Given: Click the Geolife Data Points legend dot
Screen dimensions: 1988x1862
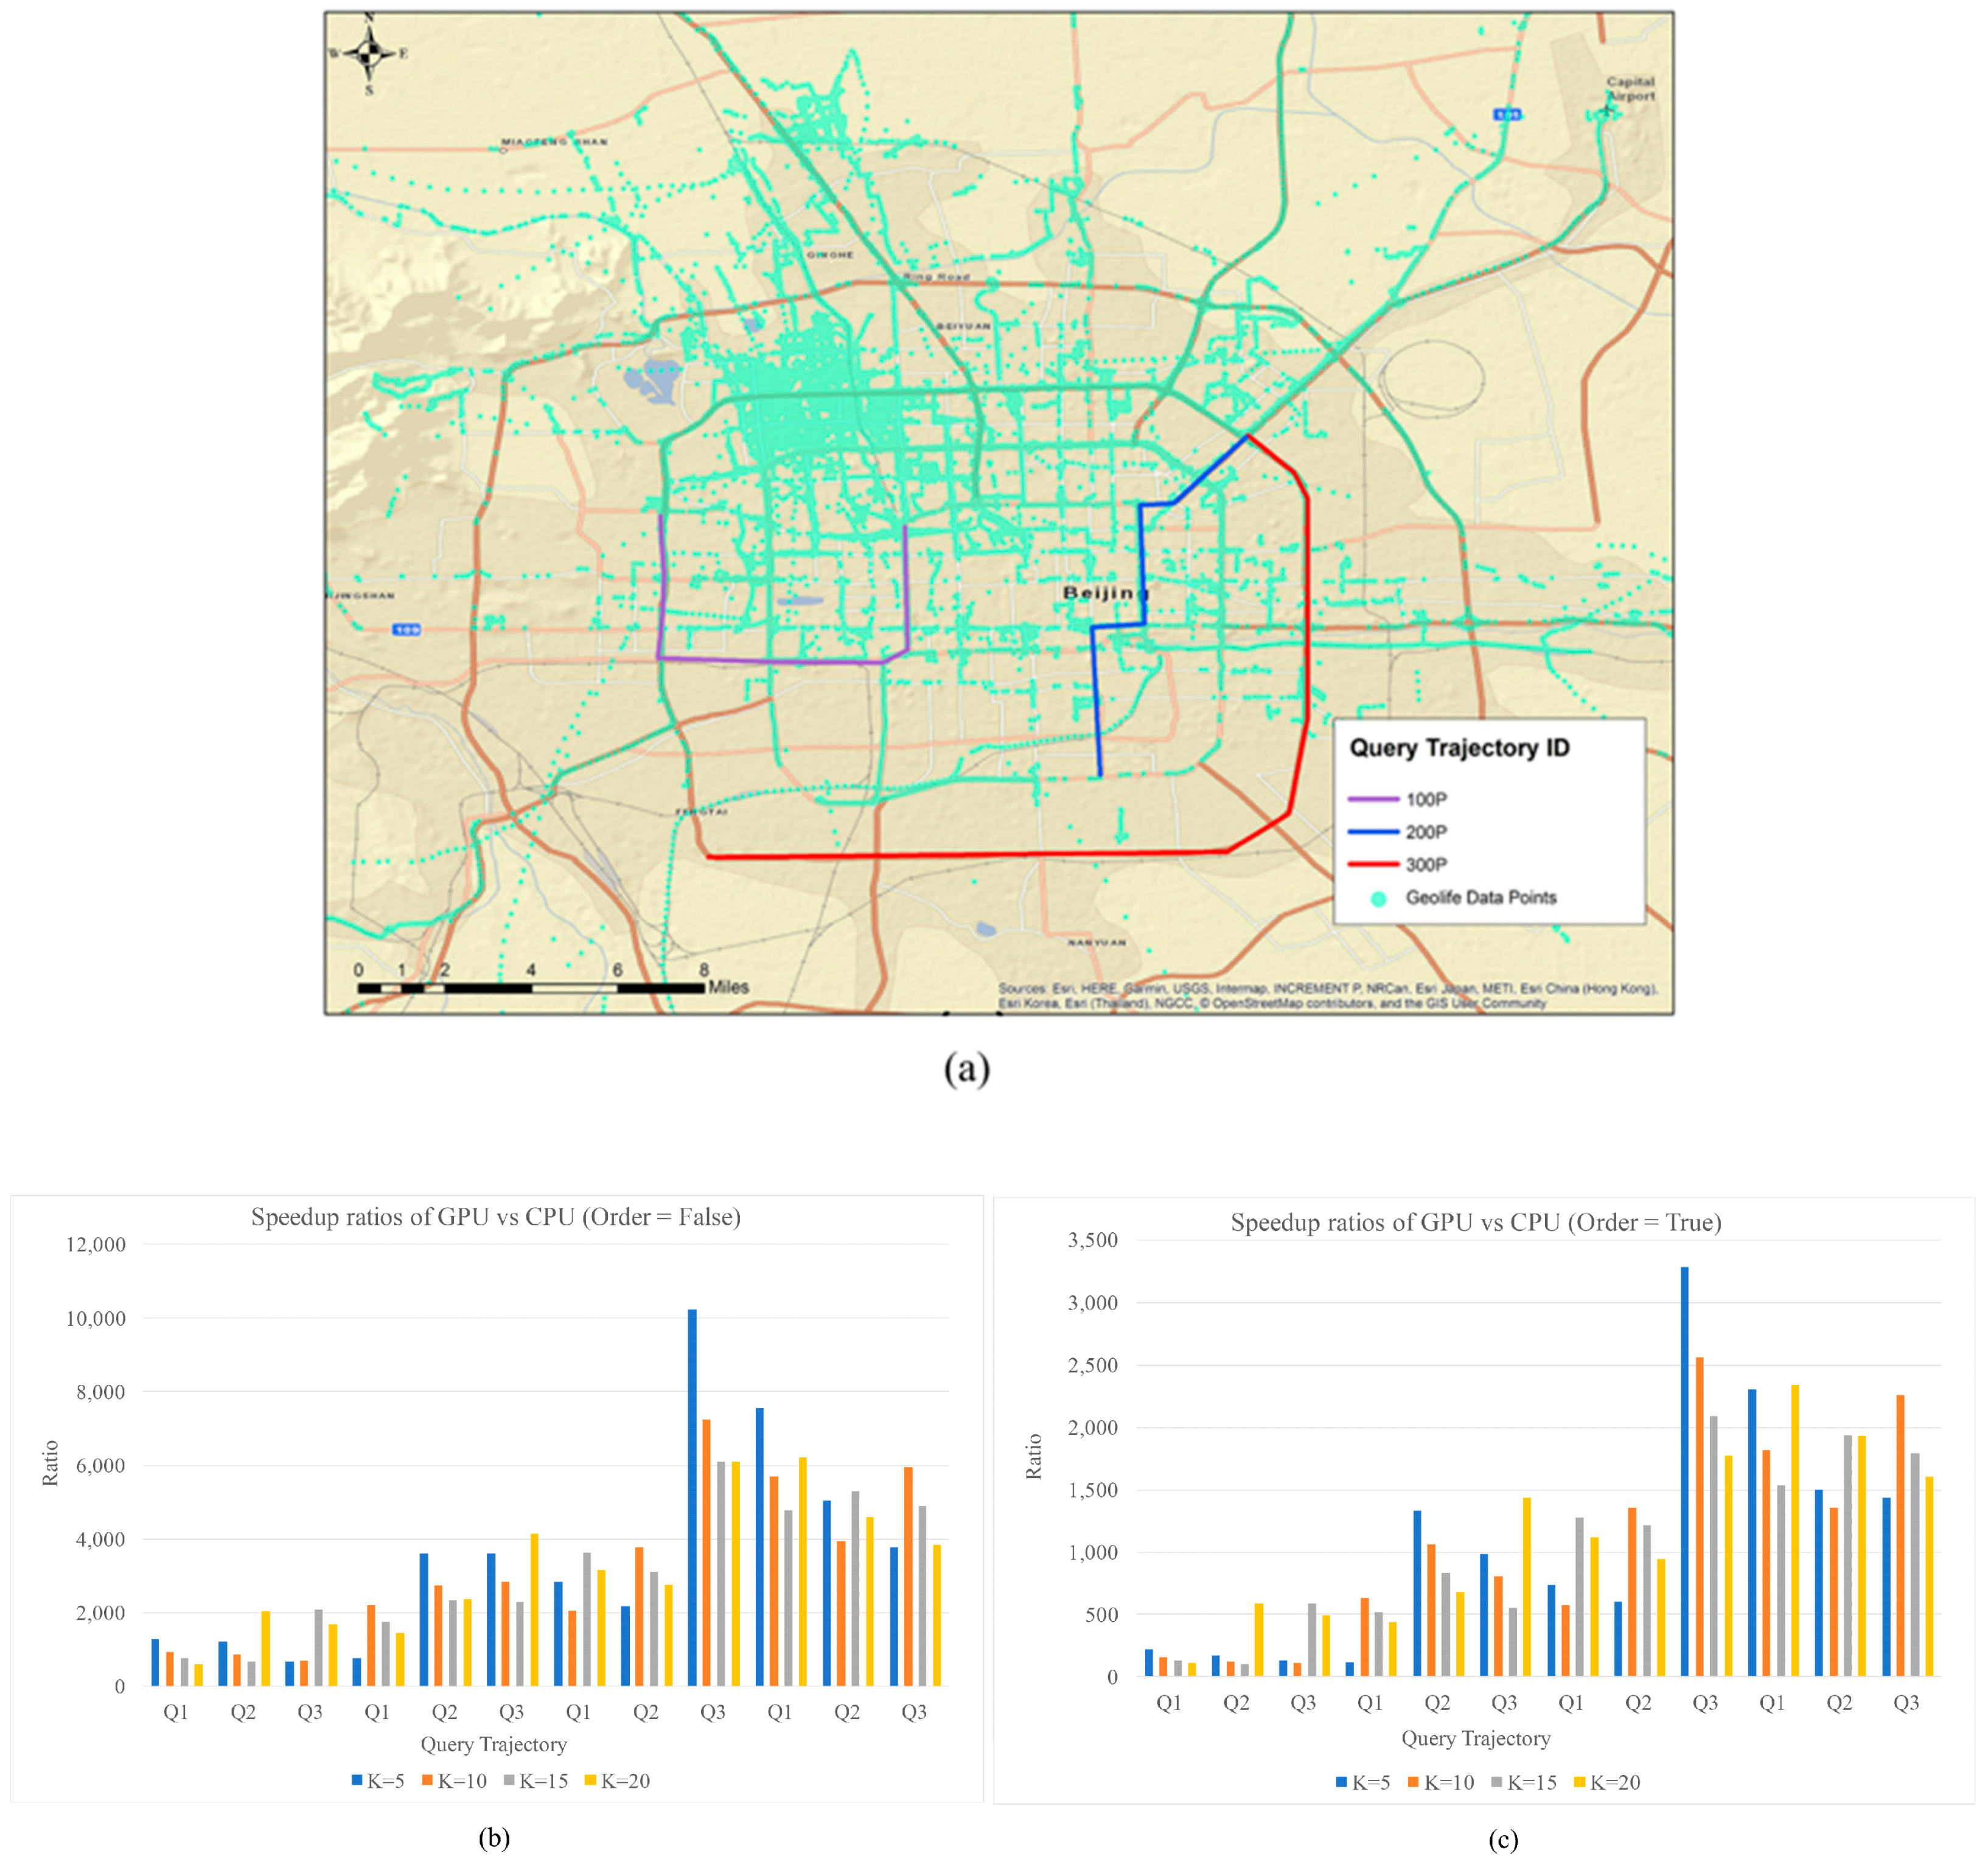Looking at the screenshot, I should point(1378,898).
